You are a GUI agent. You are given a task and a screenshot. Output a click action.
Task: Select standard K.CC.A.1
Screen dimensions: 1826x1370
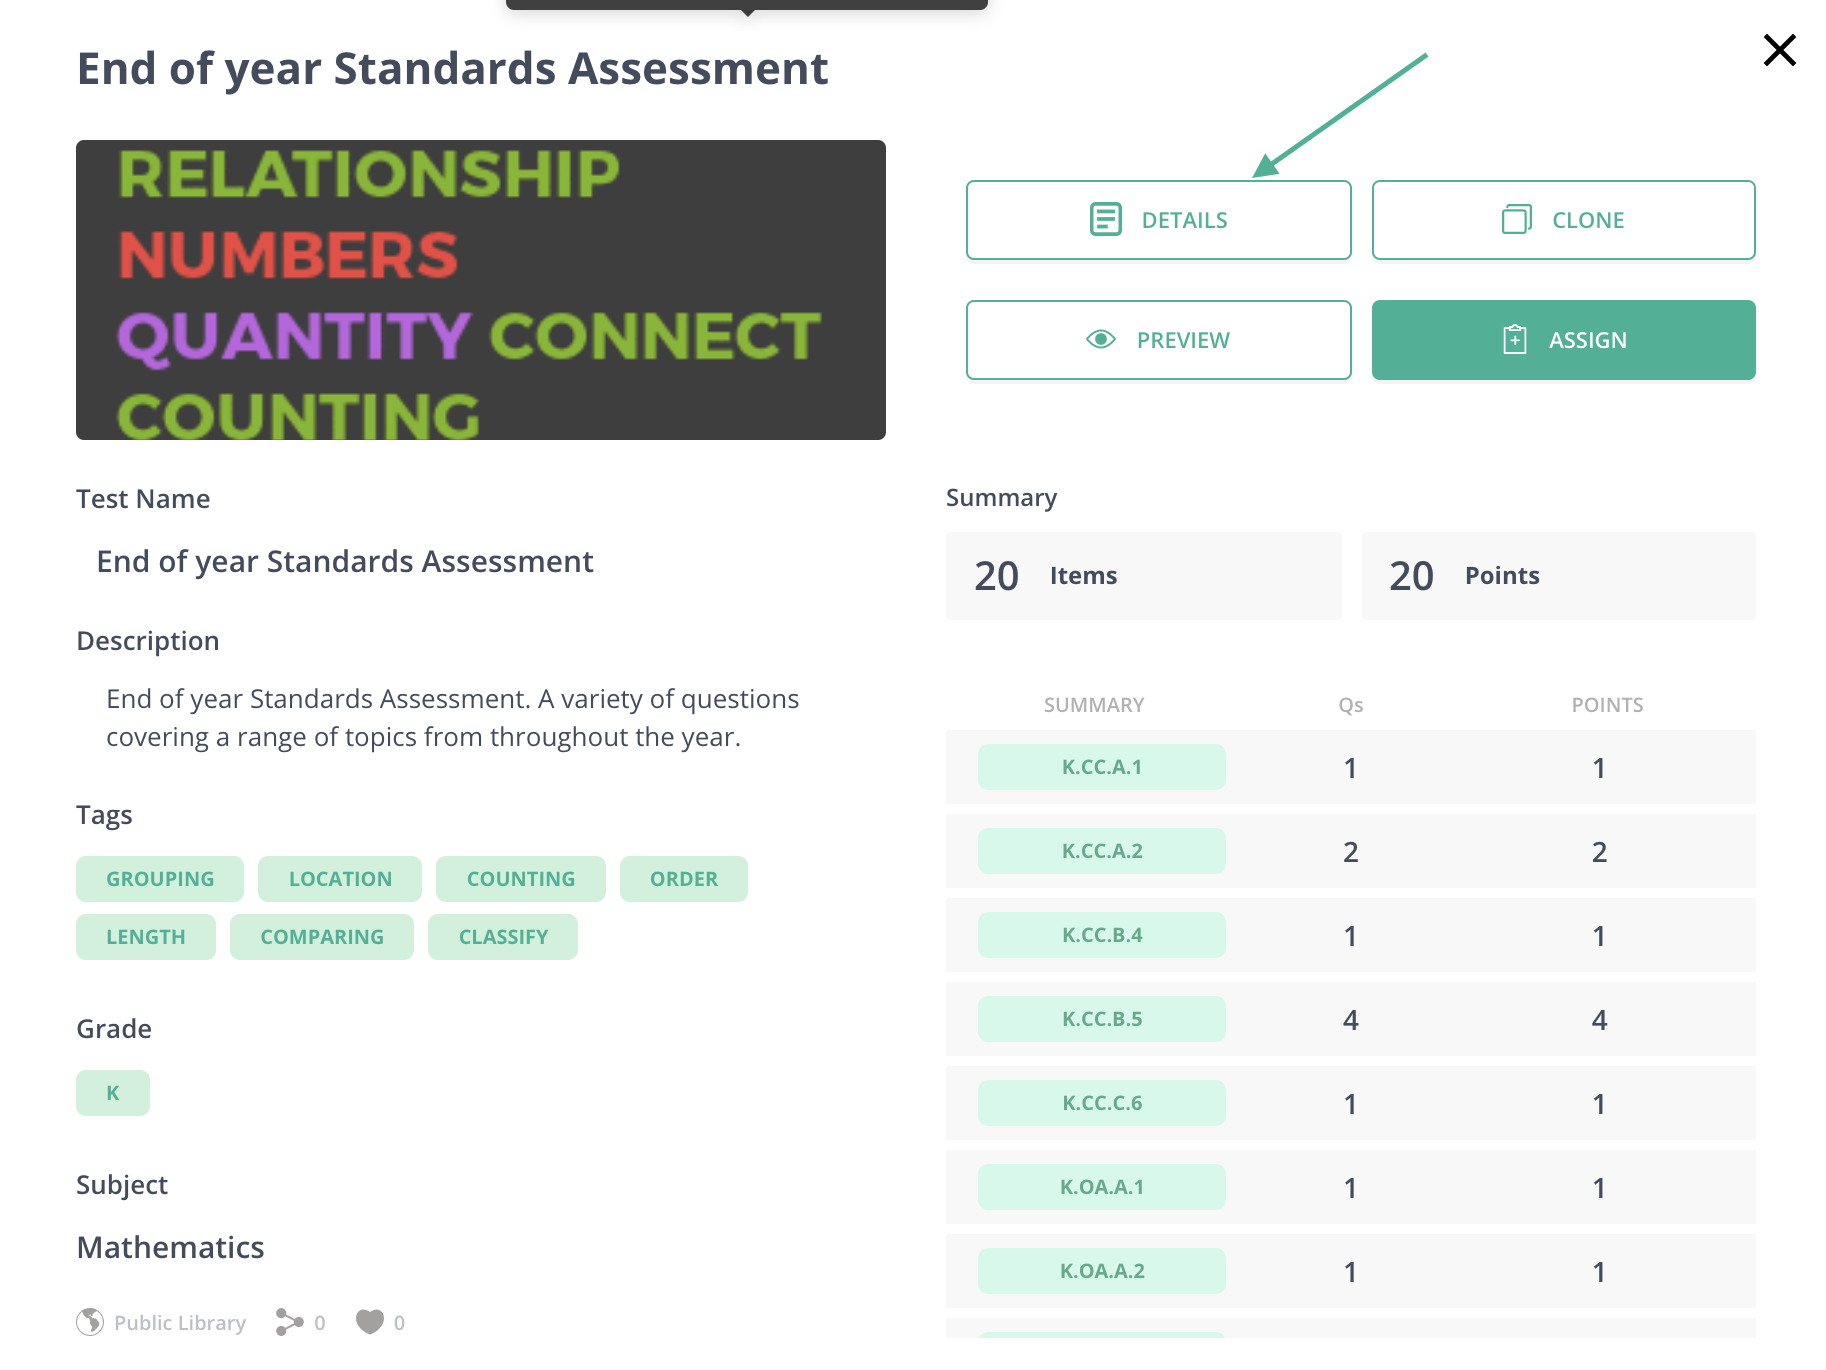1101,767
